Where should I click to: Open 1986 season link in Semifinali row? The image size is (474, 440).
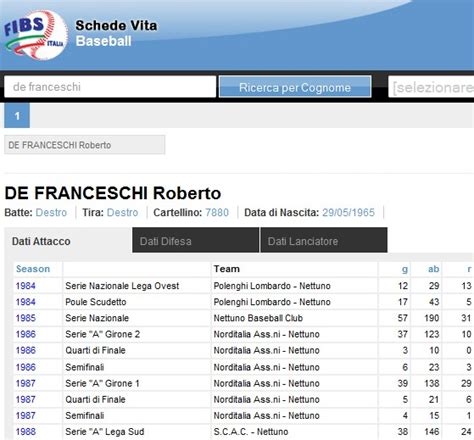(25, 367)
